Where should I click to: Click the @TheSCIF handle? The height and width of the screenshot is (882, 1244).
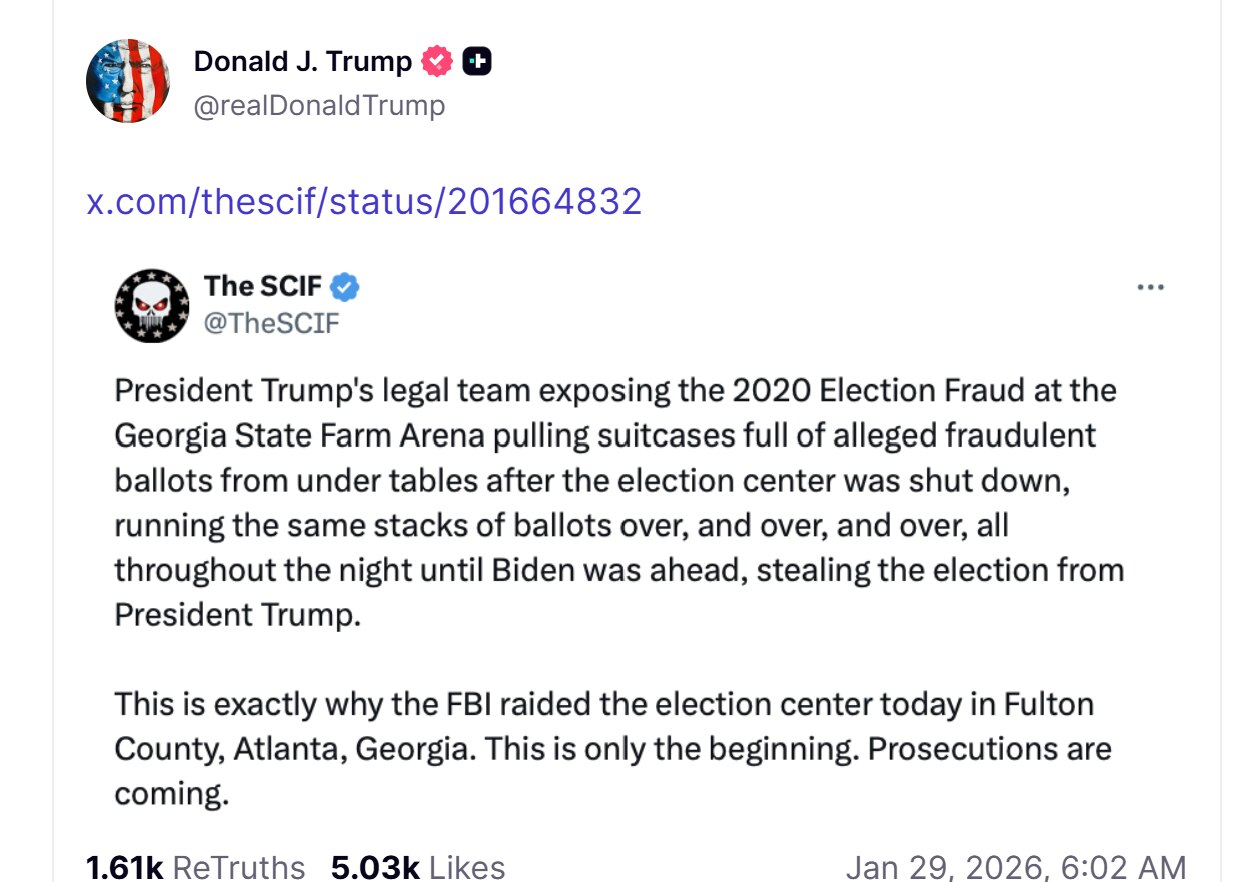tap(272, 323)
